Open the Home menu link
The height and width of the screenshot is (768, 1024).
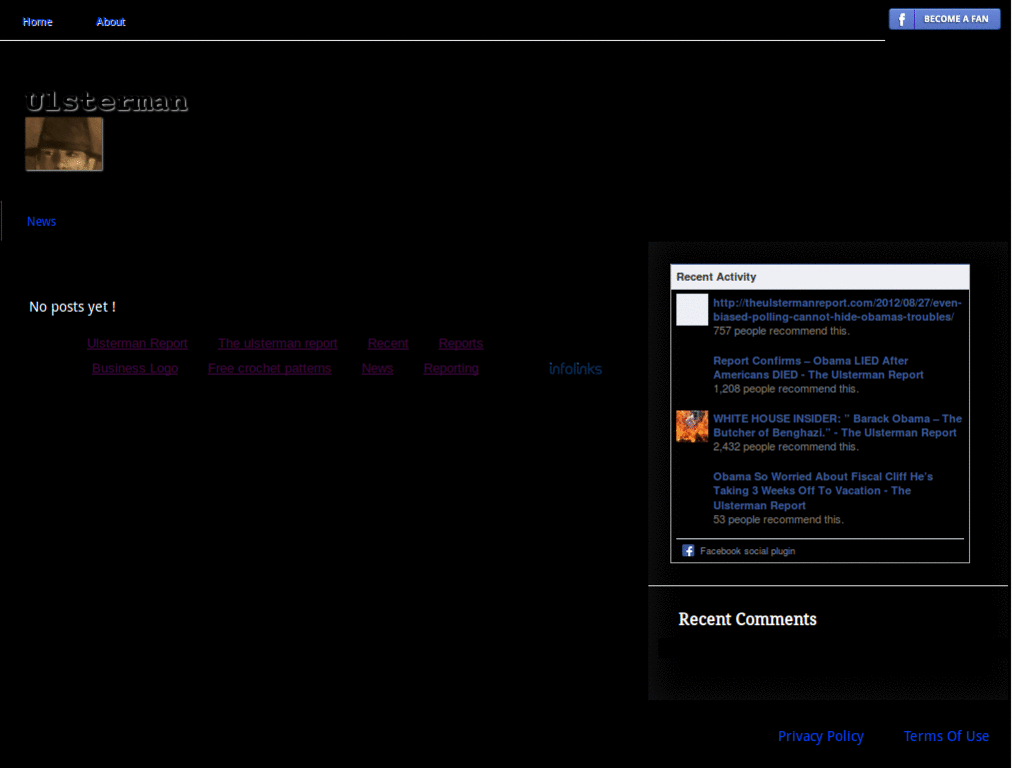click(37, 22)
